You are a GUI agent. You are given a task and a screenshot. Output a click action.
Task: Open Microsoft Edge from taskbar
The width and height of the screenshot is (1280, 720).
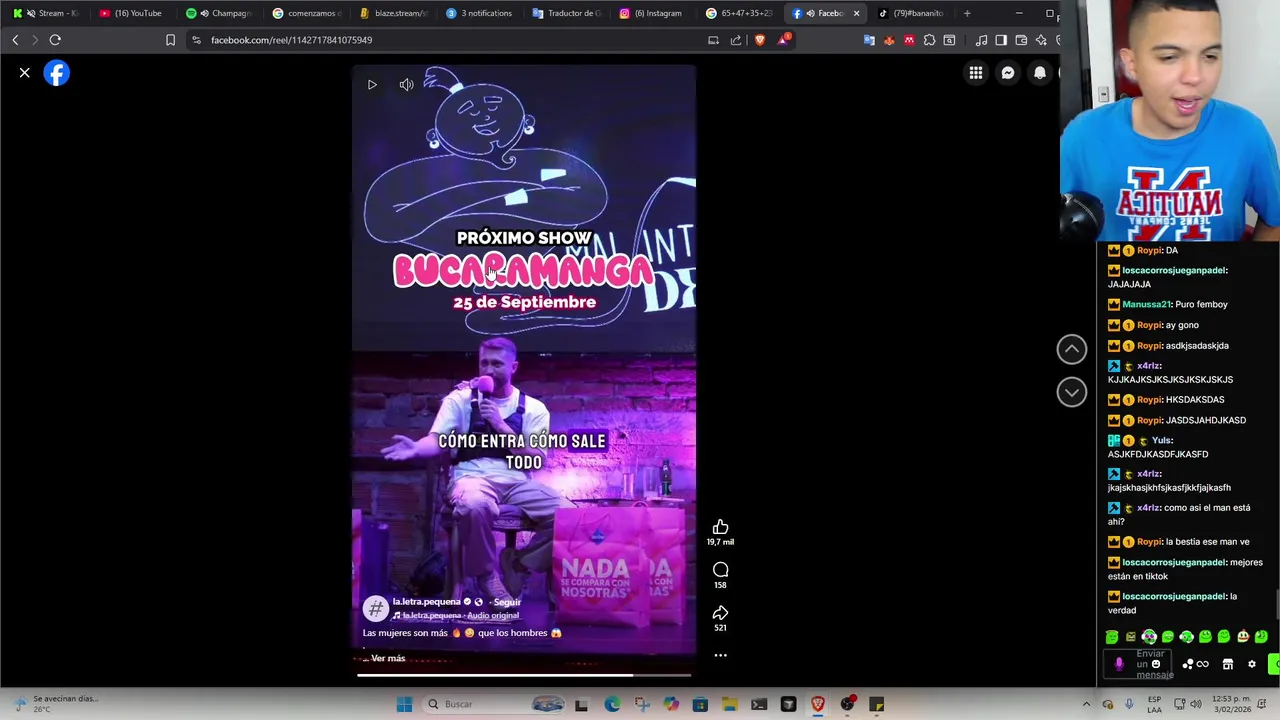pyautogui.click(x=612, y=704)
